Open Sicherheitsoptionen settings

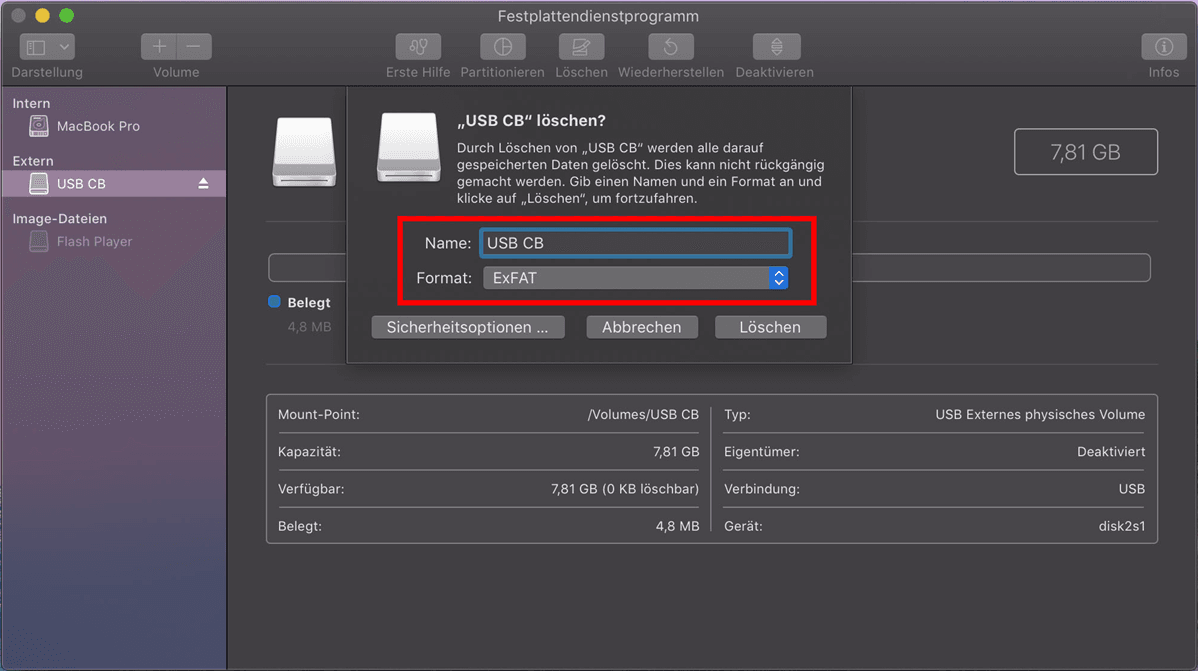[468, 327]
